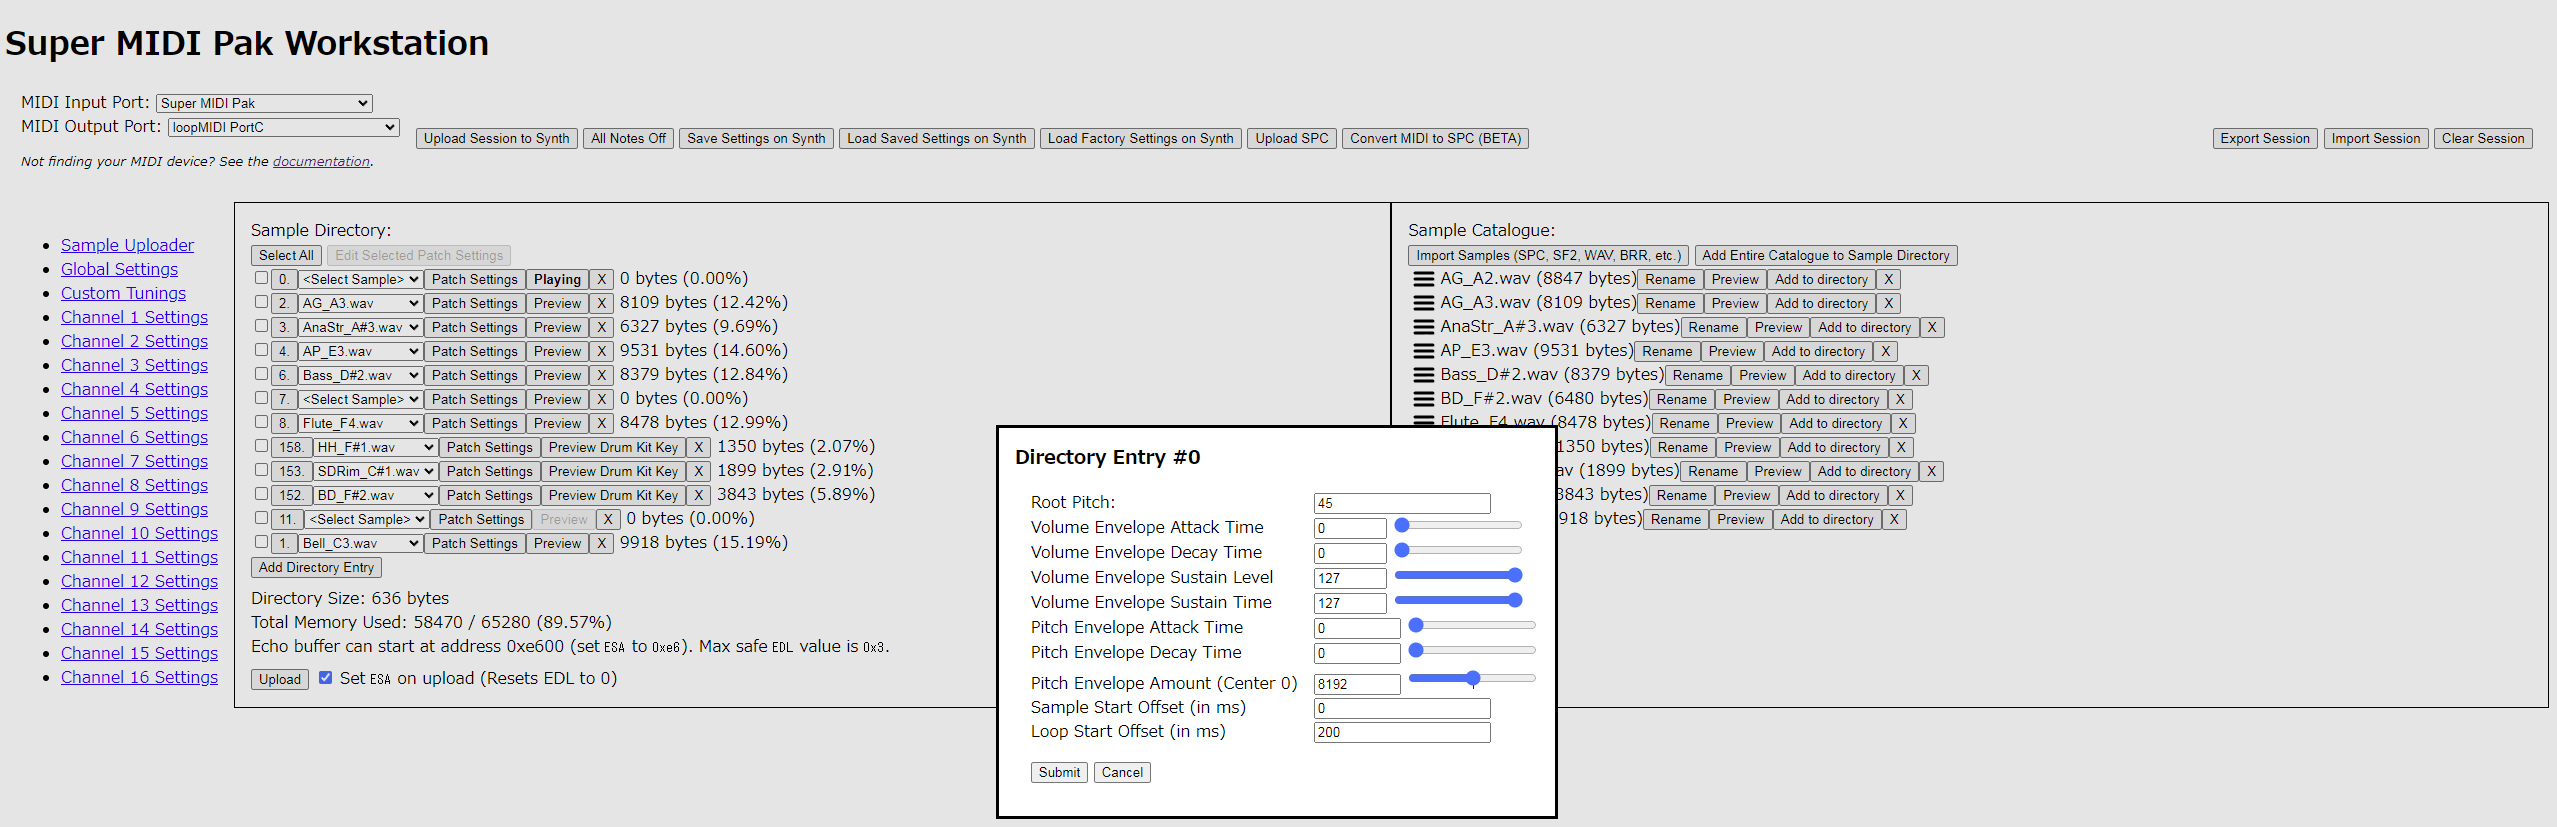Viewport: 2557px width, 827px height.
Task: Remove directory entry 3 via its X
Action: (601, 328)
